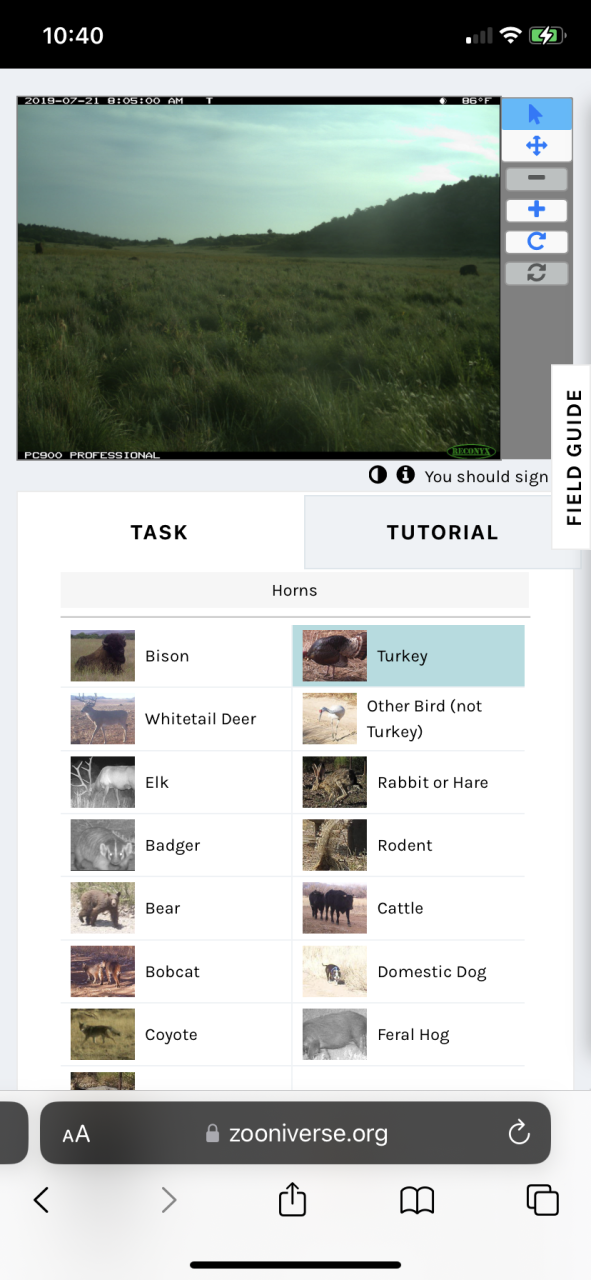Screen dimensions: 591x1280
Task: Reset the image view
Action: tap(536, 273)
